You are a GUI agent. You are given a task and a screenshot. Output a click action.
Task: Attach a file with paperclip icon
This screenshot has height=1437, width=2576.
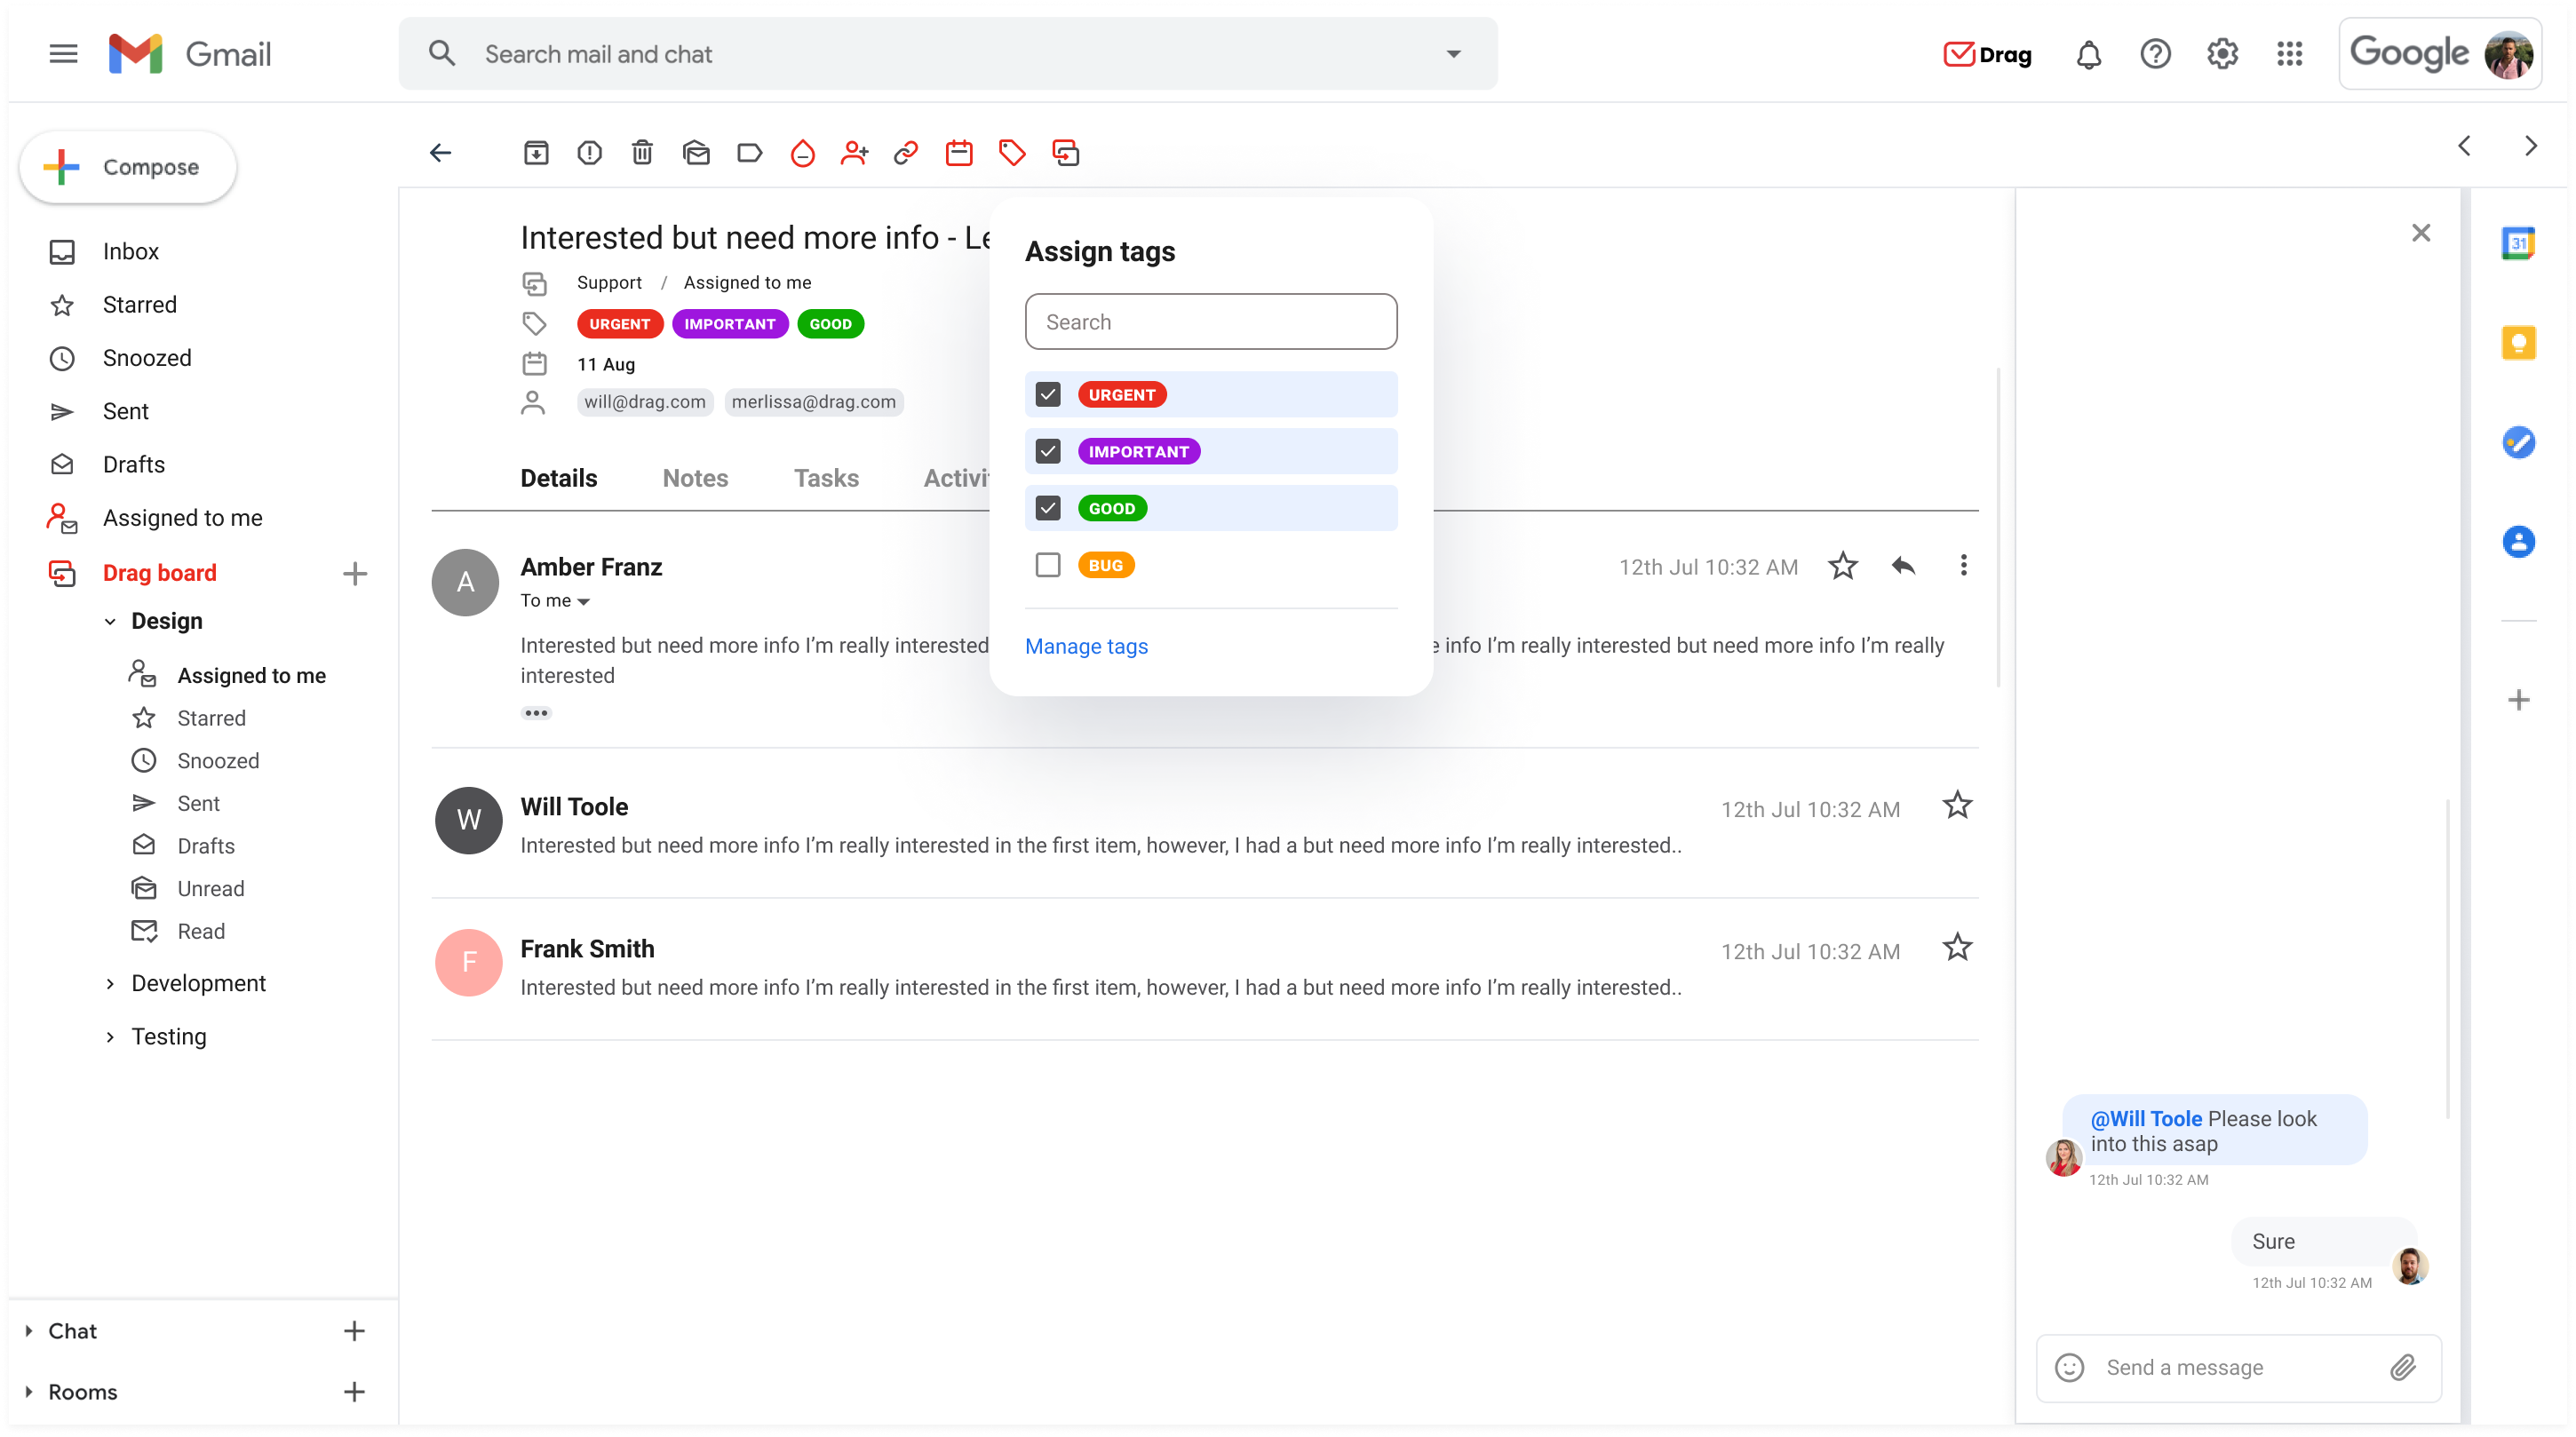click(x=2403, y=1367)
